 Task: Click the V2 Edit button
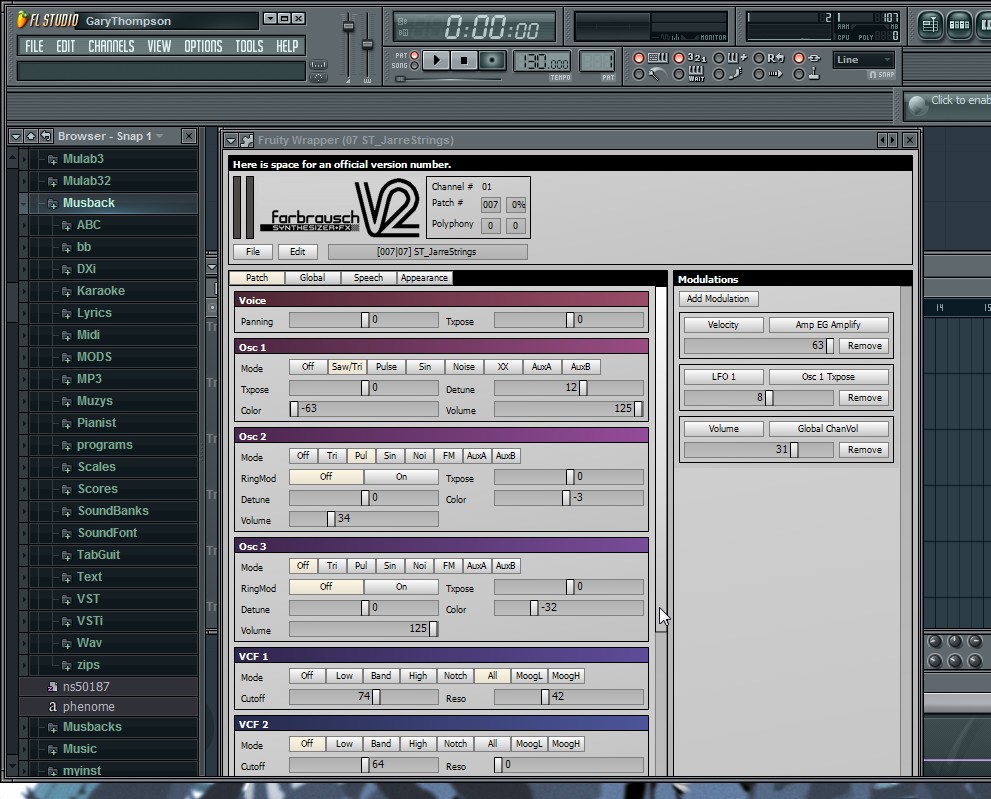point(298,252)
